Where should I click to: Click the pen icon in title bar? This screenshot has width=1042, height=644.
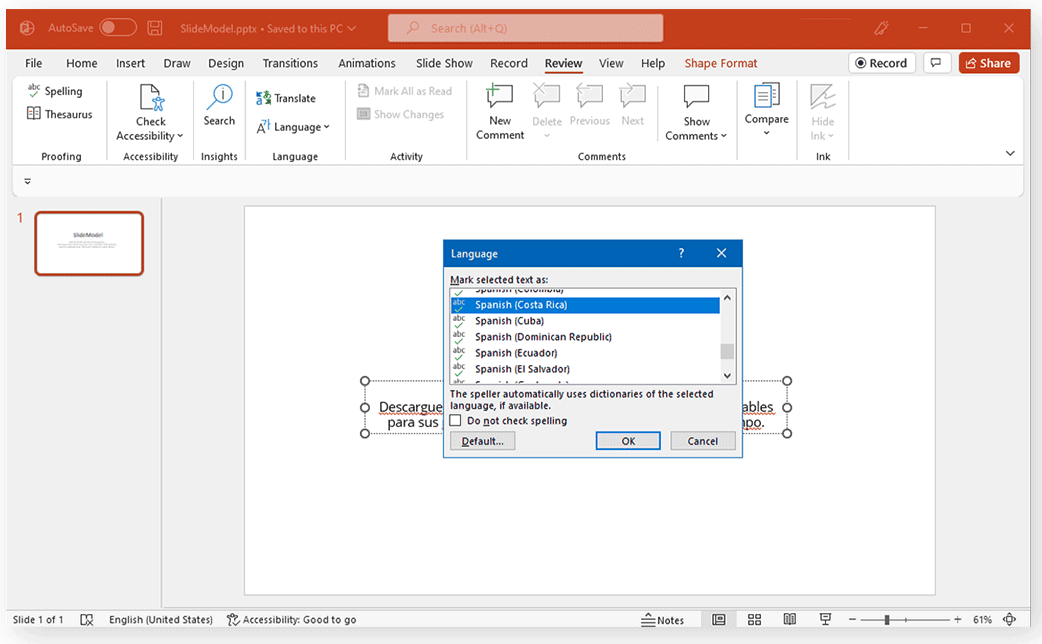pos(882,28)
